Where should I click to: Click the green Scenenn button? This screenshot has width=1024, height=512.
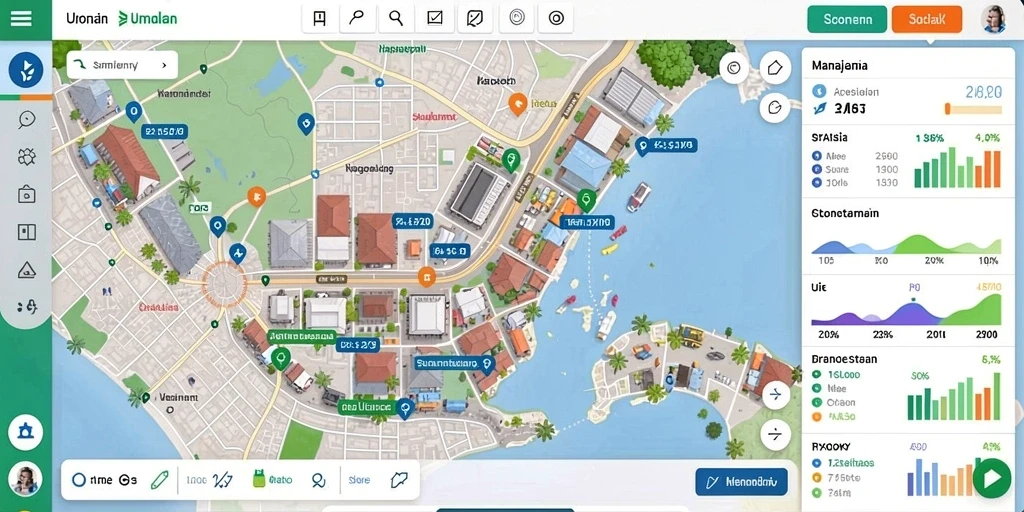847,20
